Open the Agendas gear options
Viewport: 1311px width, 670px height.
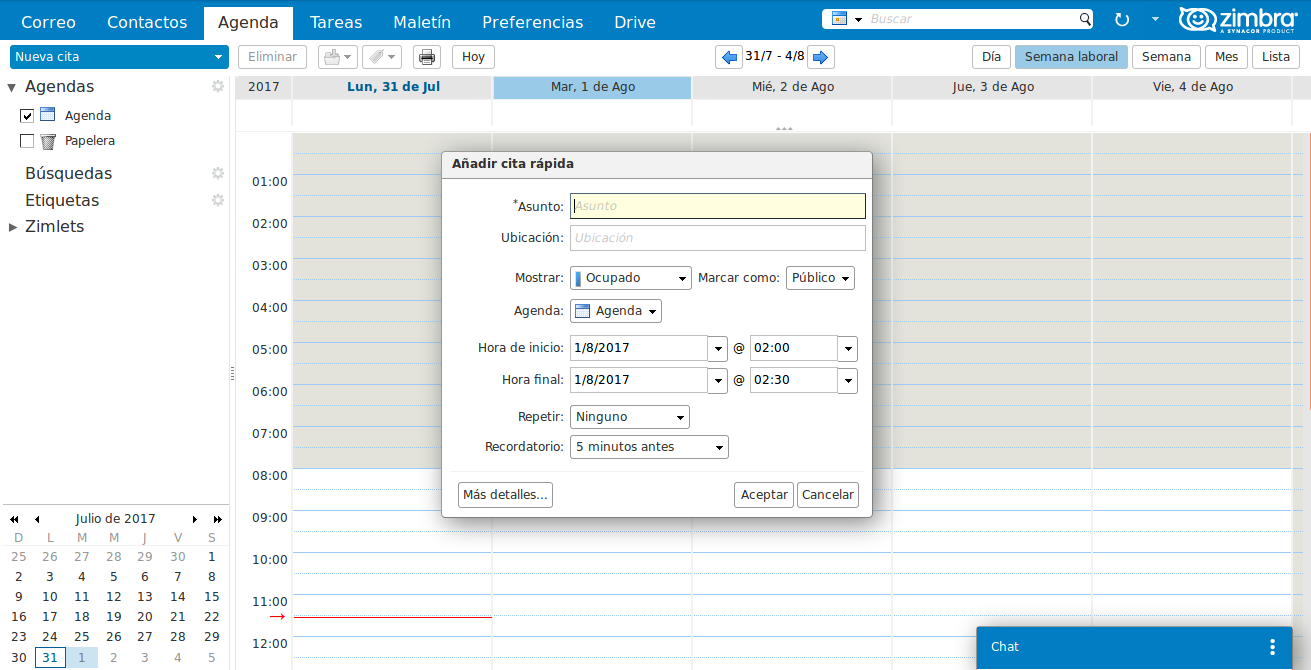tap(217, 86)
